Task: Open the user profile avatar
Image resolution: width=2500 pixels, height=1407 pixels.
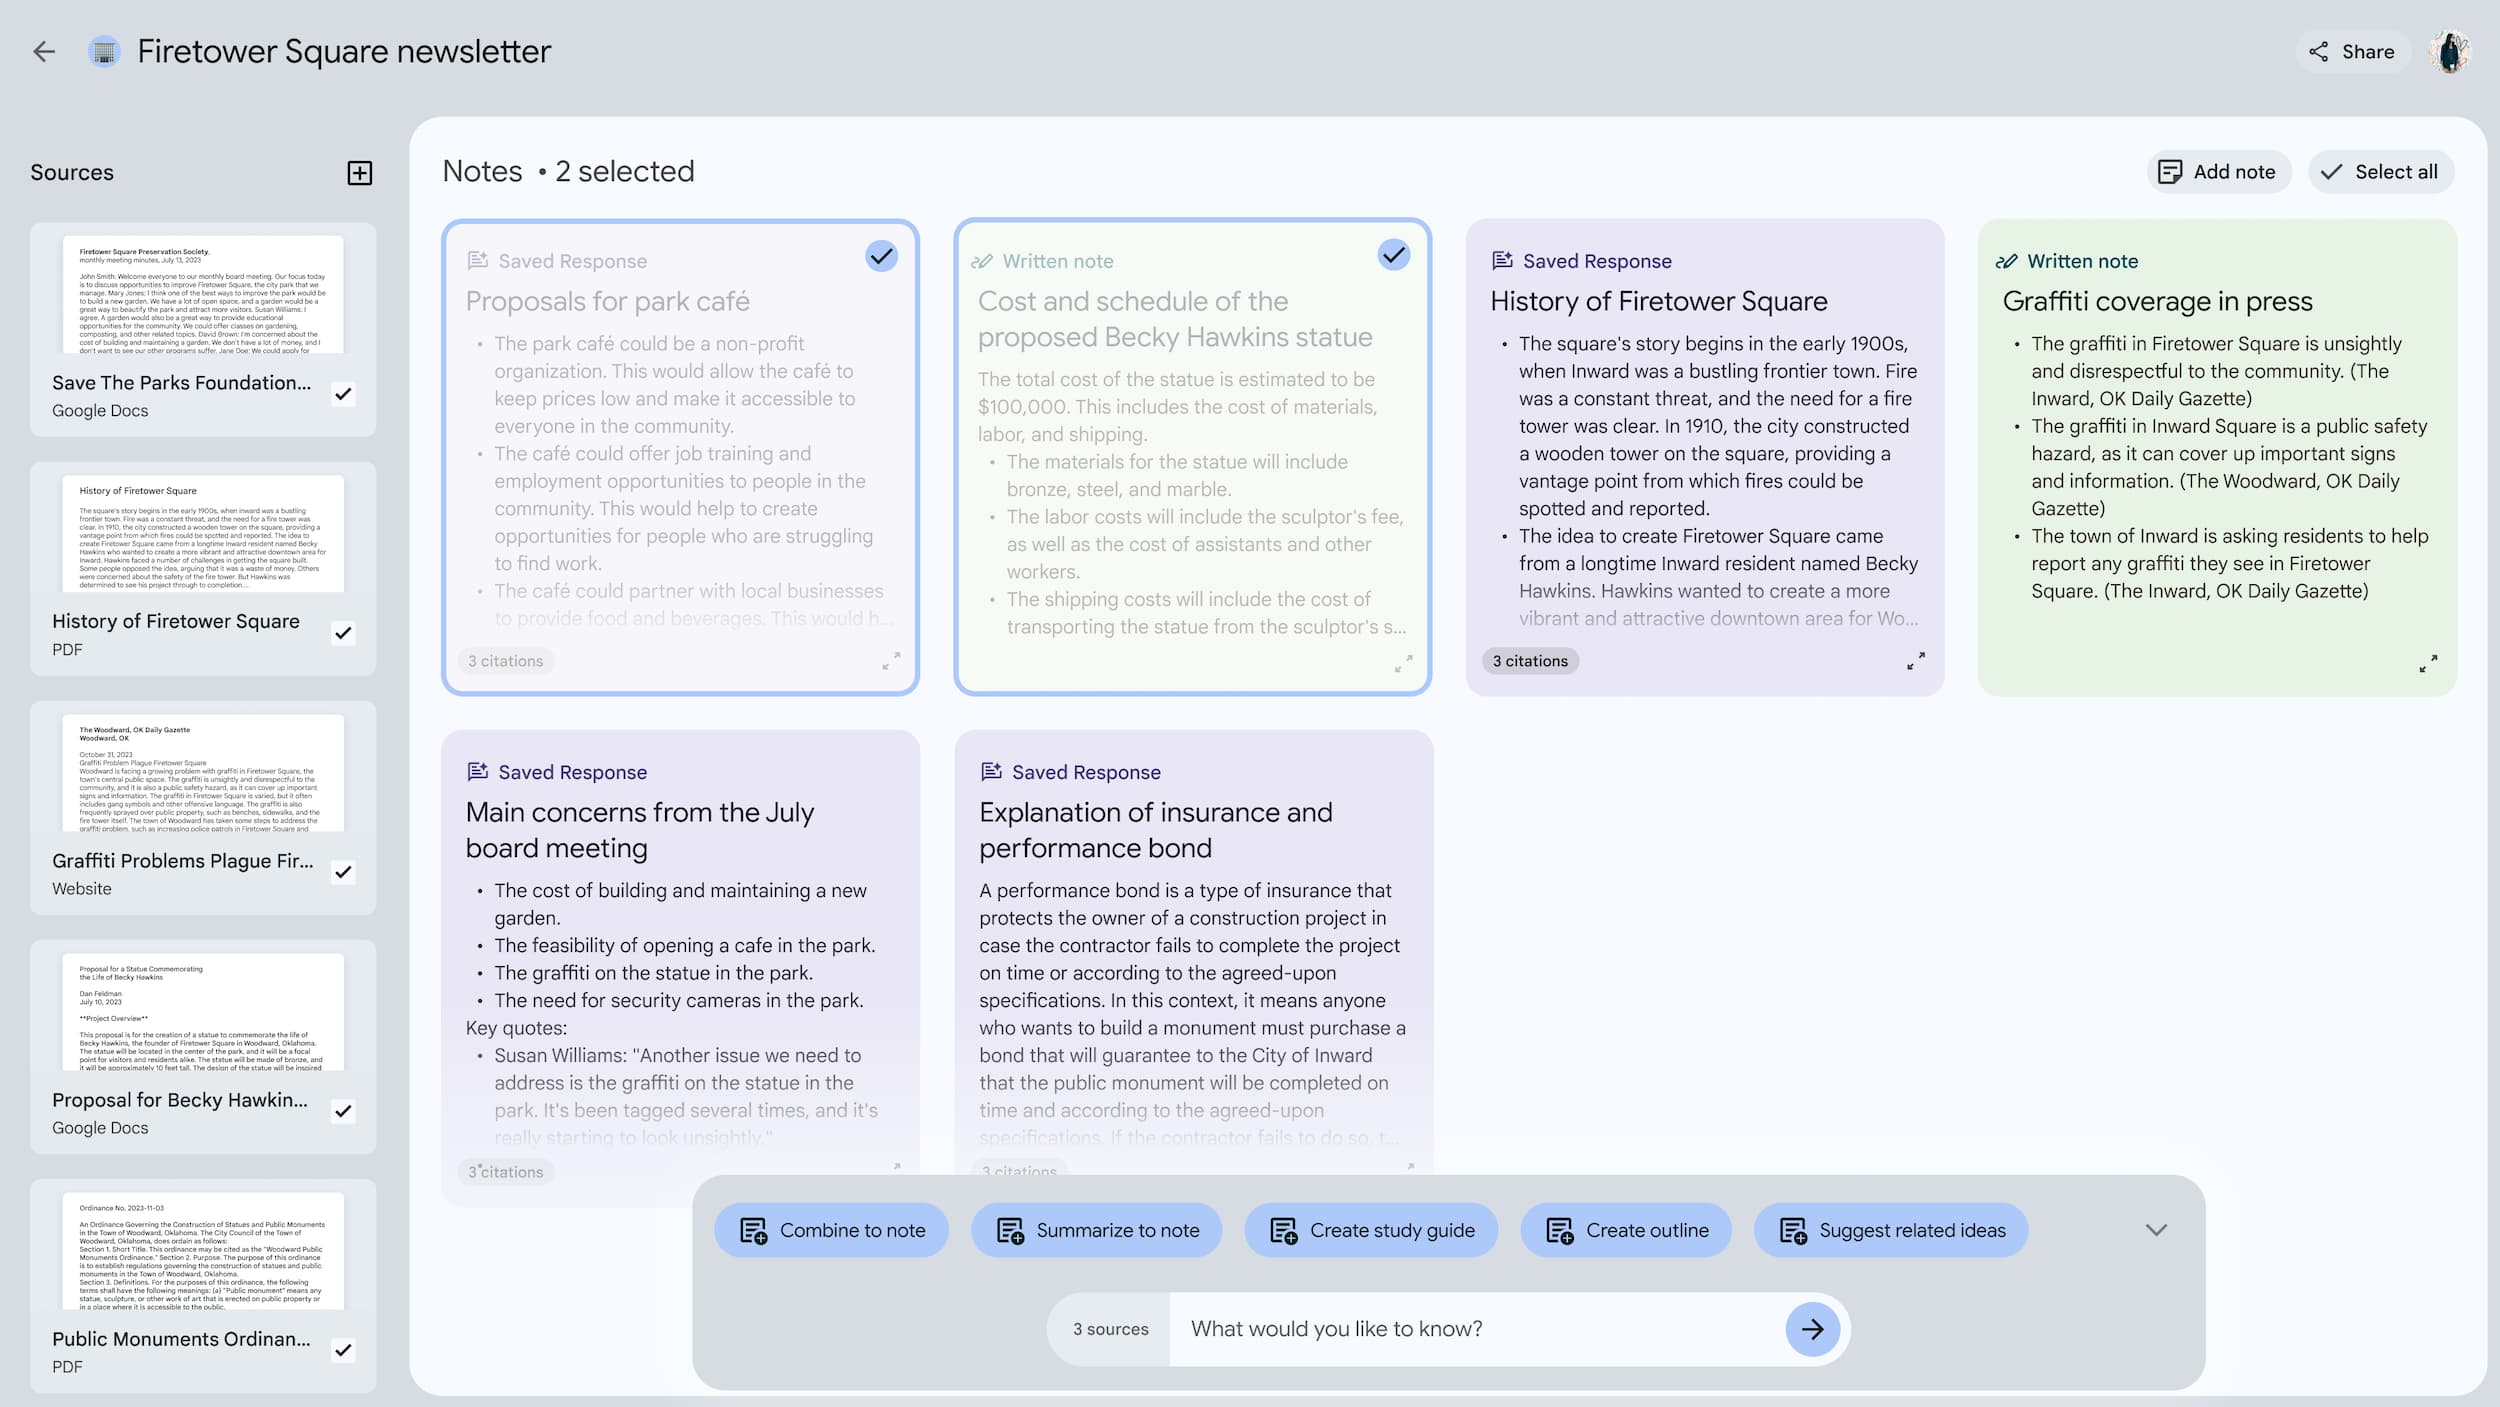Action: [x=2450, y=52]
